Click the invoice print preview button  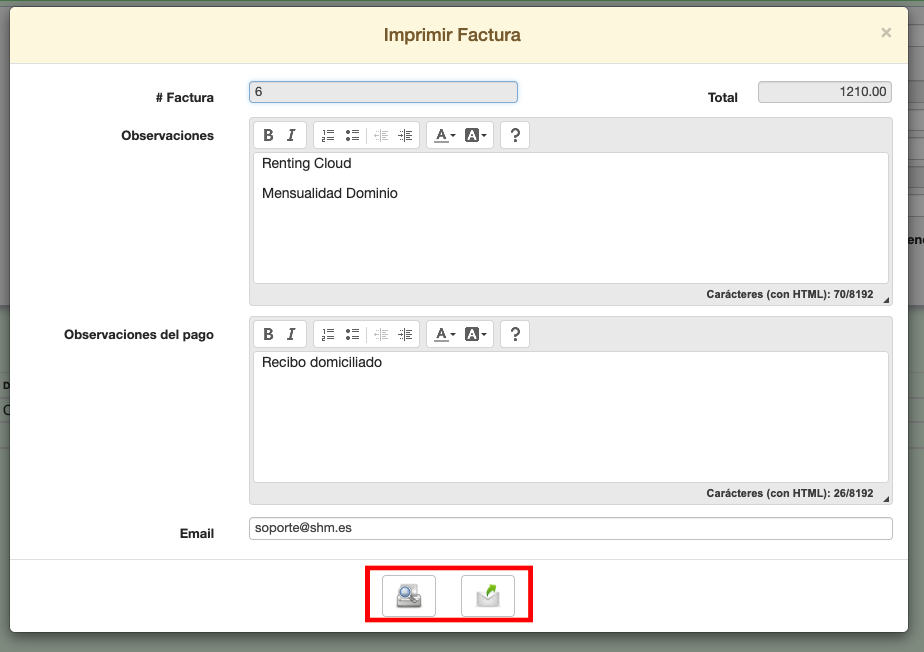(x=409, y=596)
